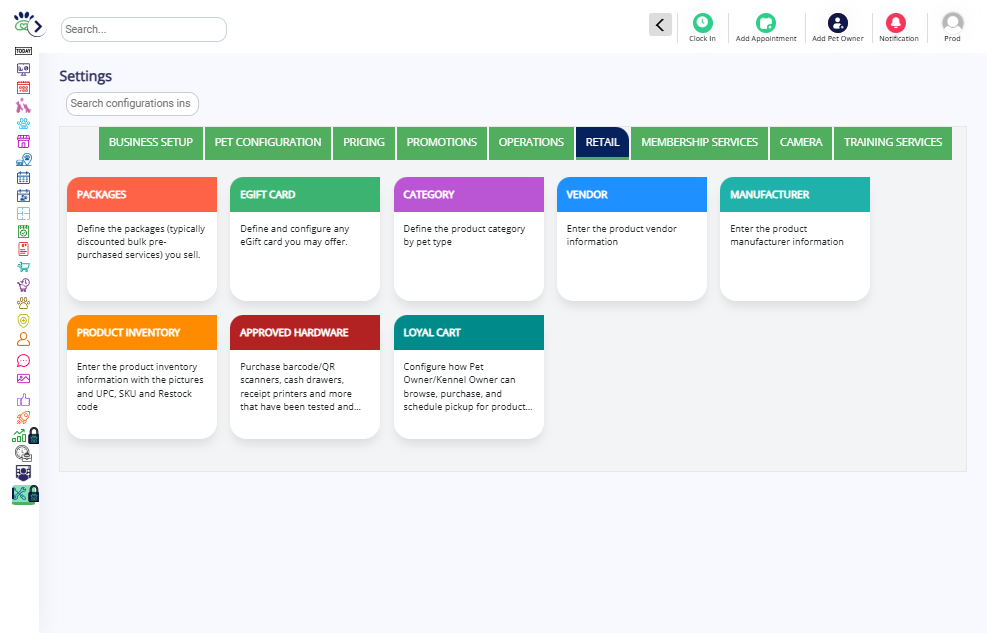
Task: Click the locked green bar chart sidebar icon
Action: tap(25, 435)
